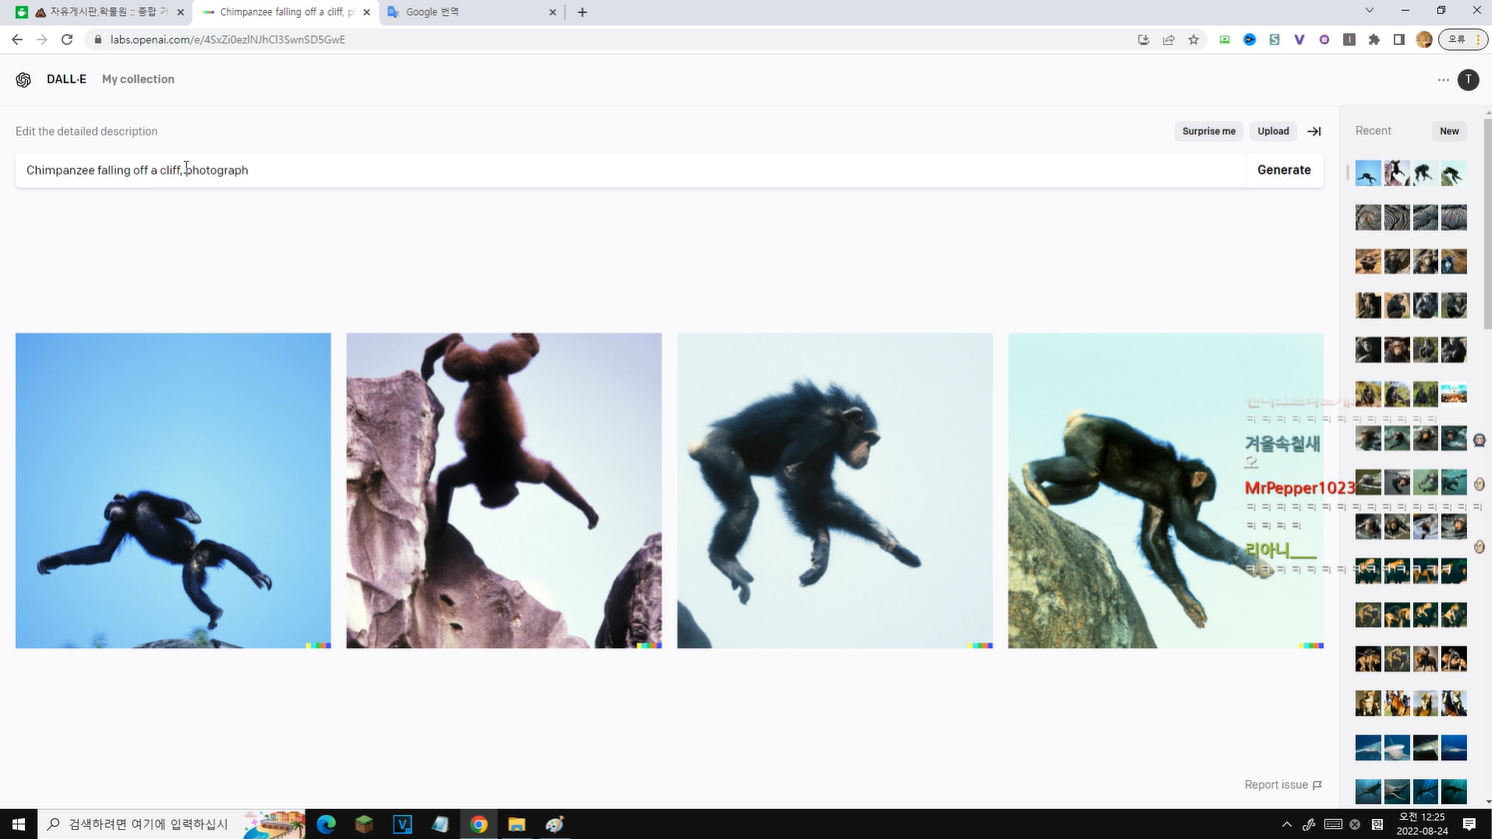1492x839 pixels.
Task: Expand the Chrome tab search chevron
Action: [1369, 11]
